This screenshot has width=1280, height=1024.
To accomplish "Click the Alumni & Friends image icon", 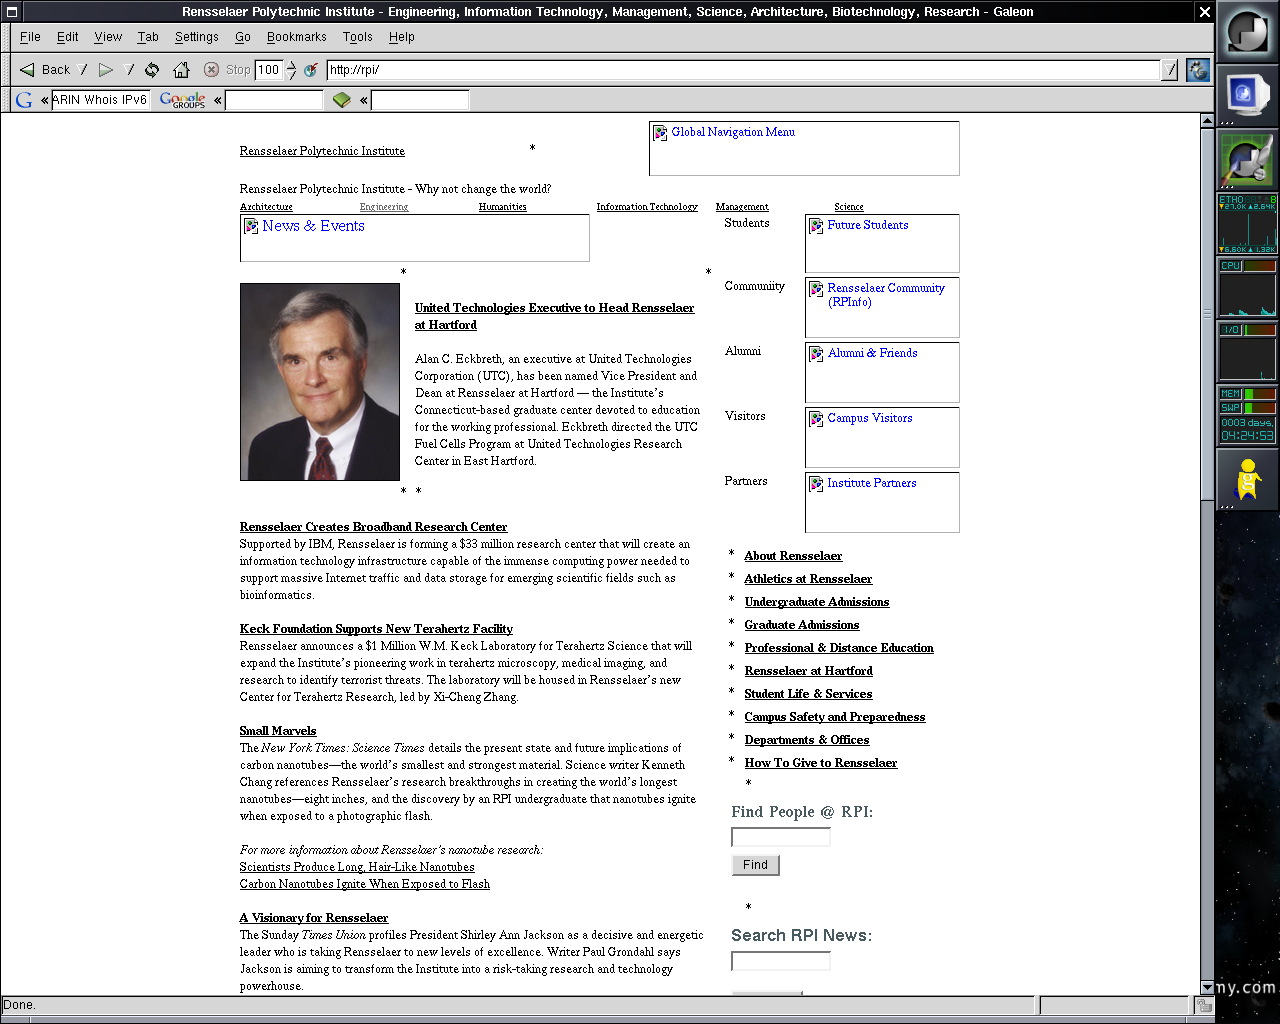I will tap(816, 354).
